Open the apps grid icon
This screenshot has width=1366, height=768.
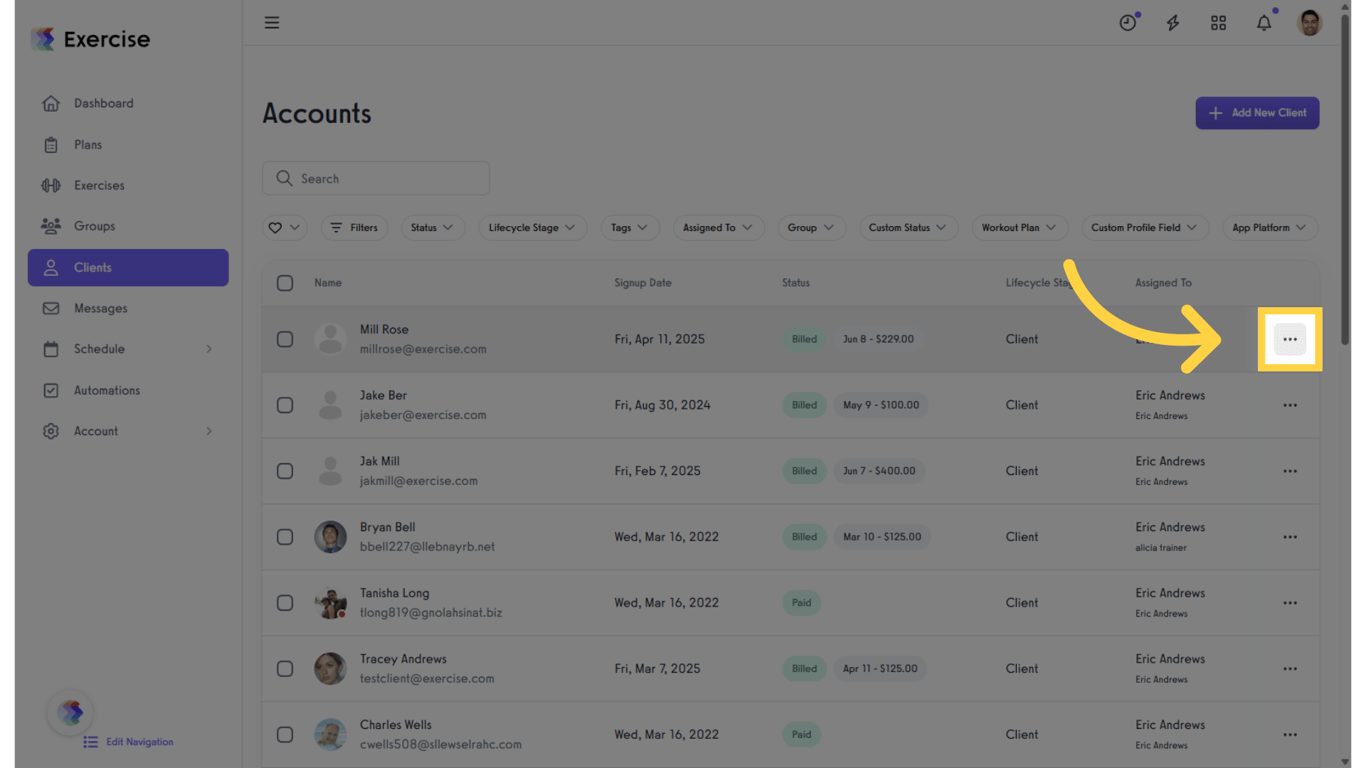click(1218, 22)
